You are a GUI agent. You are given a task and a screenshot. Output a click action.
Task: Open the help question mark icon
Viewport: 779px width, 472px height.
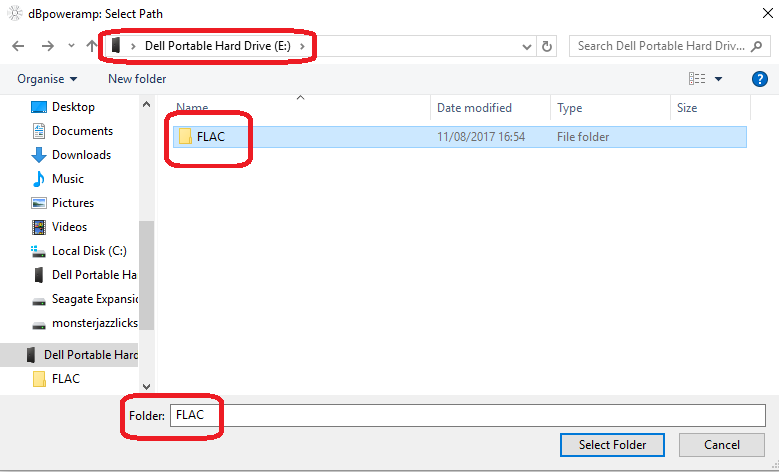(x=759, y=79)
